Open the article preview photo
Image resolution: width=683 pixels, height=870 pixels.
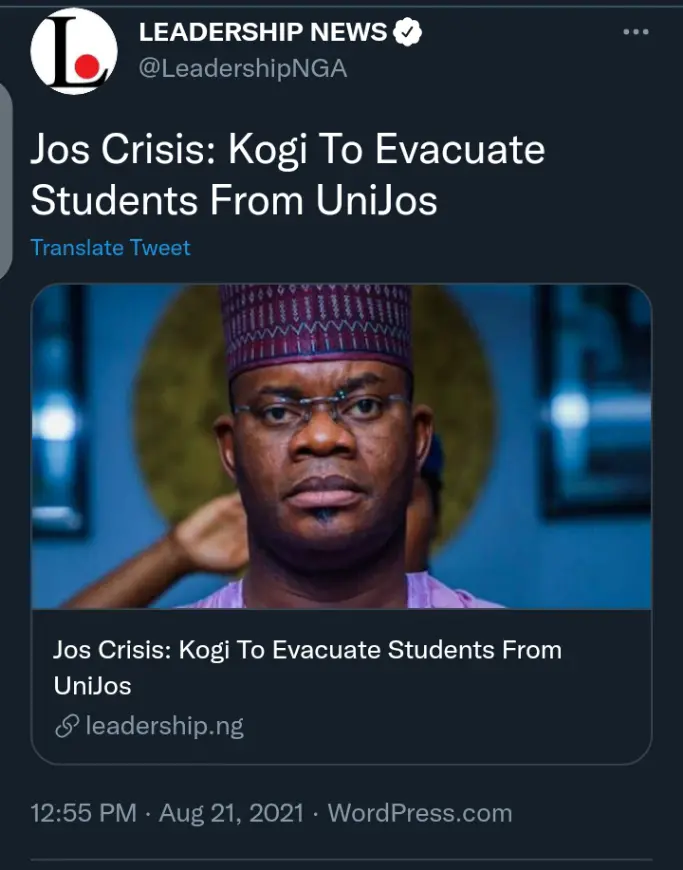(341, 446)
